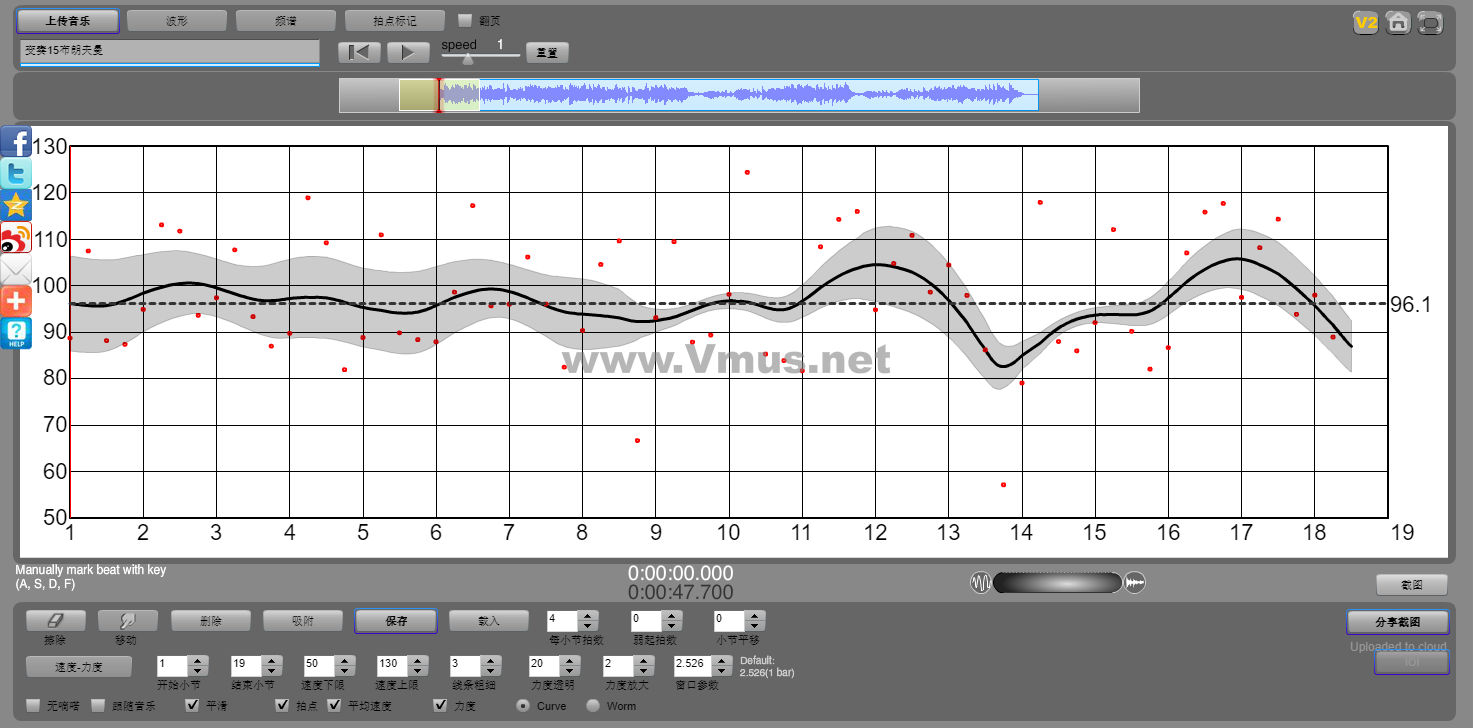Open the blue HELP question mark icon
Viewport: 1473px width, 728px height.
click(x=16, y=334)
